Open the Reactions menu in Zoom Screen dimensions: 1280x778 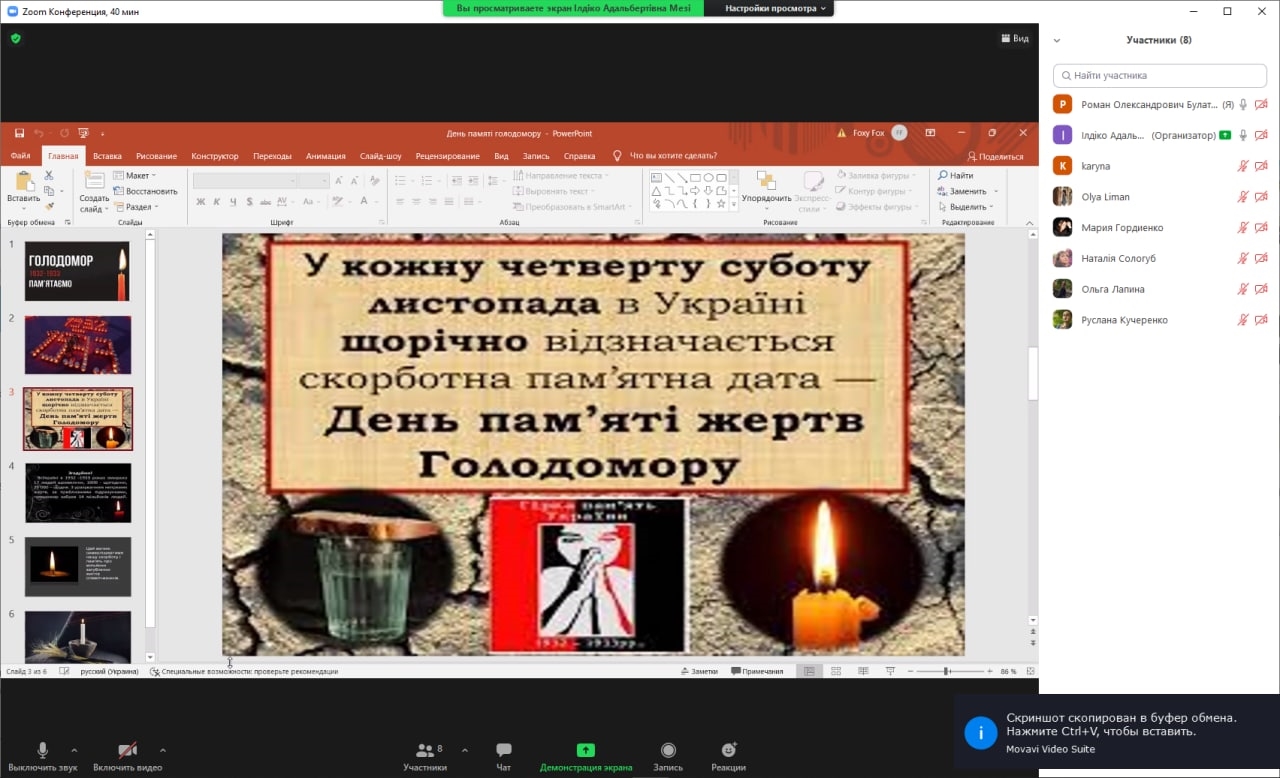[x=729, y=751]
